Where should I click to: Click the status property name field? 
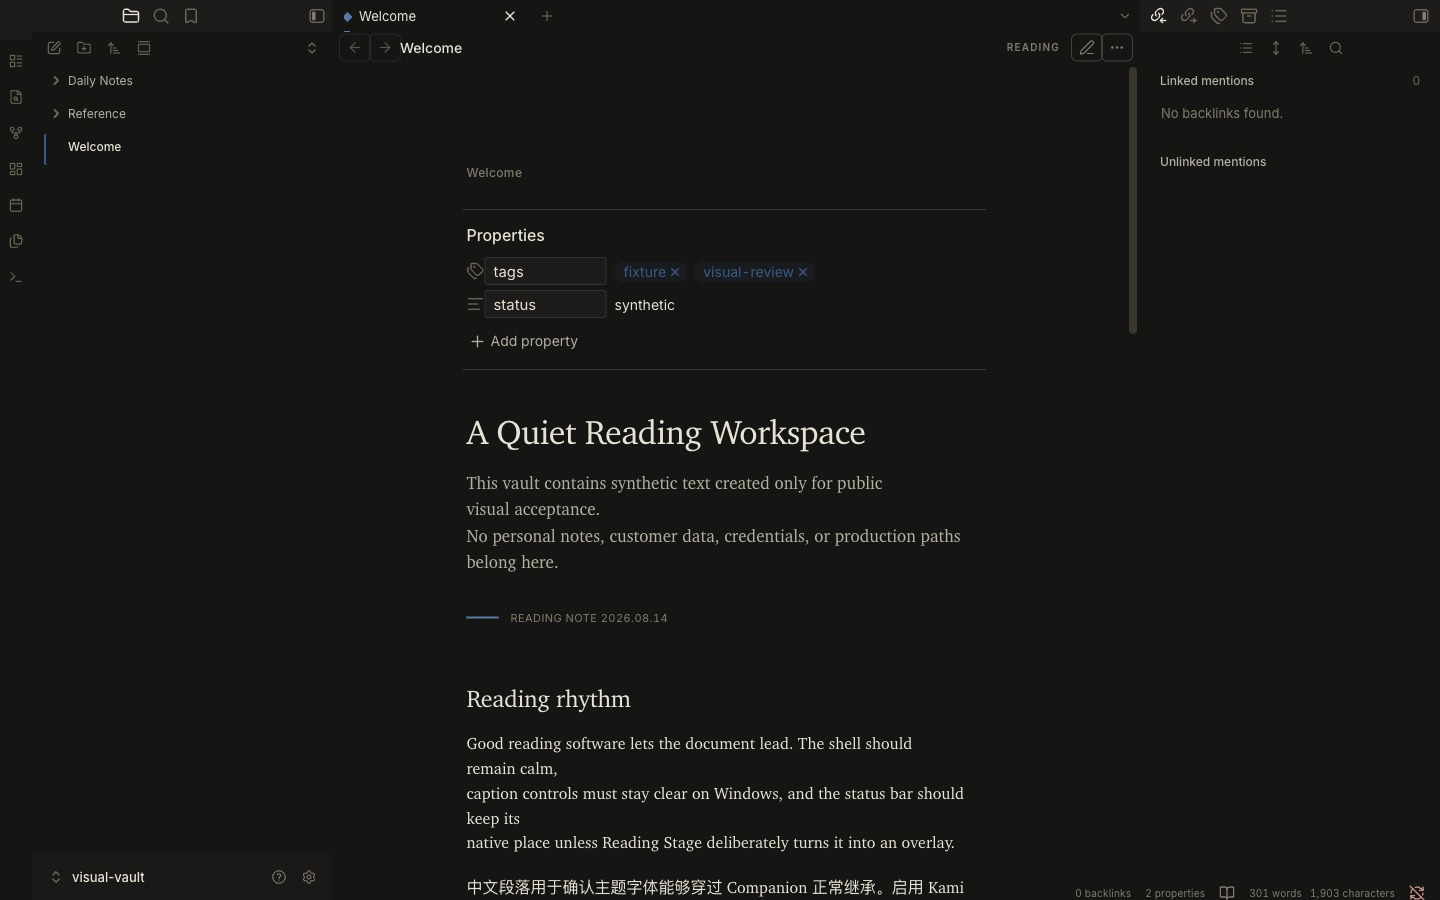tap(545, 305)
